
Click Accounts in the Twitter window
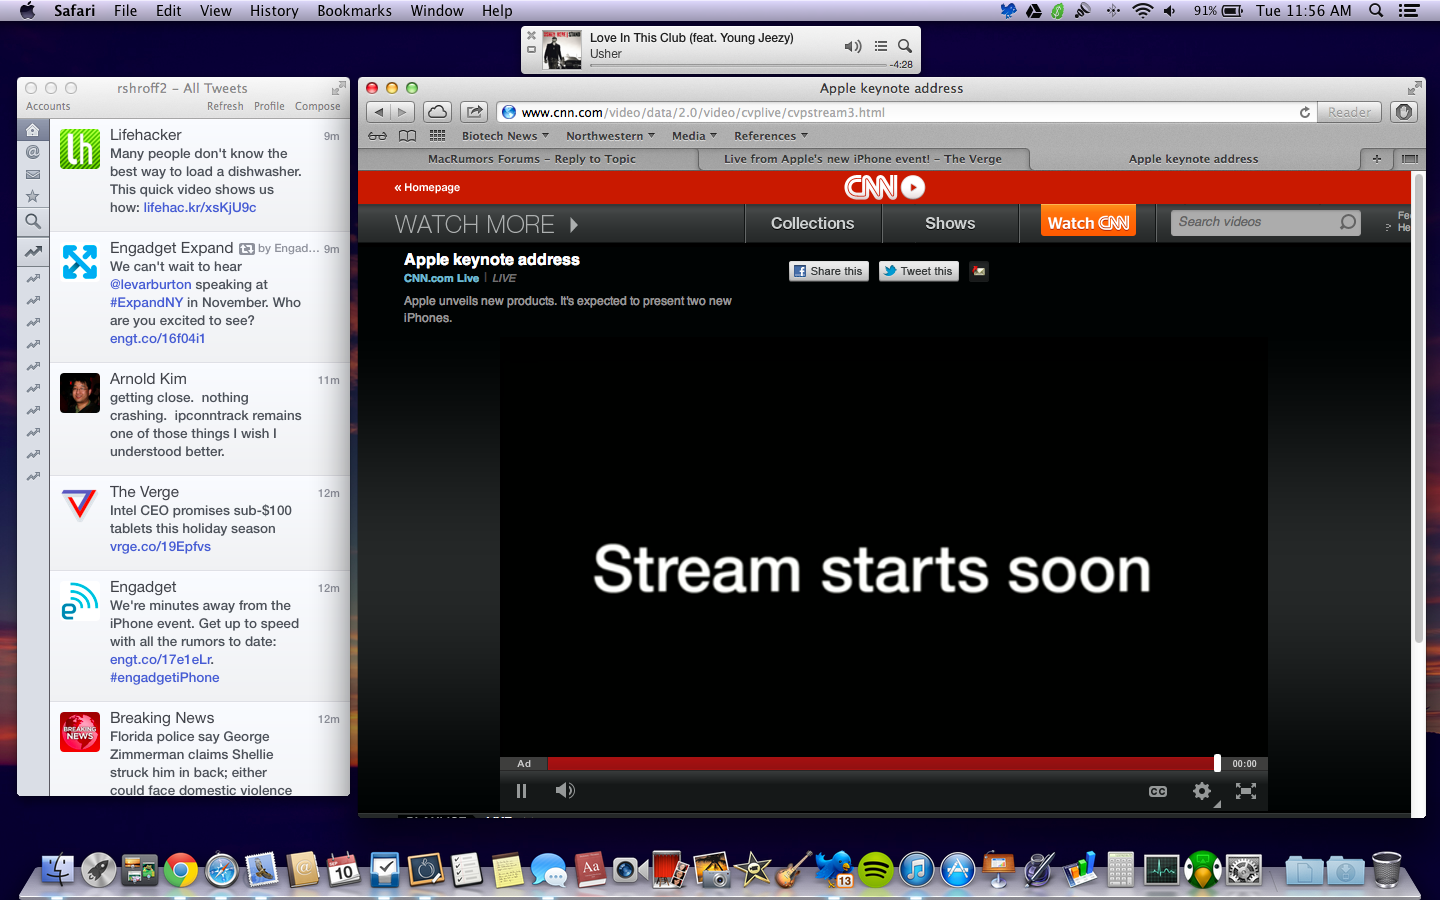point(48,106)
